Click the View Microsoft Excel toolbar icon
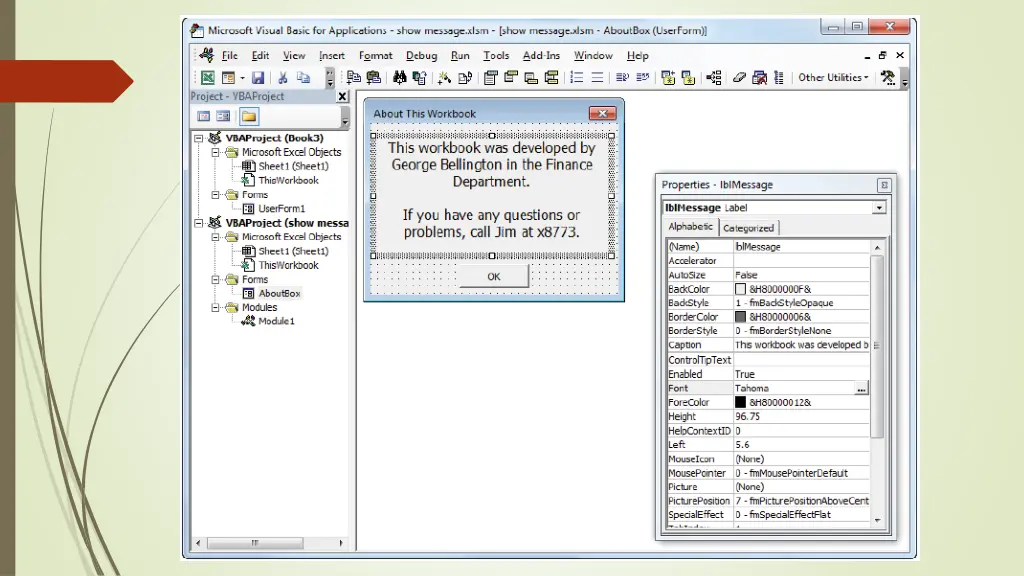 coord(208,78)
